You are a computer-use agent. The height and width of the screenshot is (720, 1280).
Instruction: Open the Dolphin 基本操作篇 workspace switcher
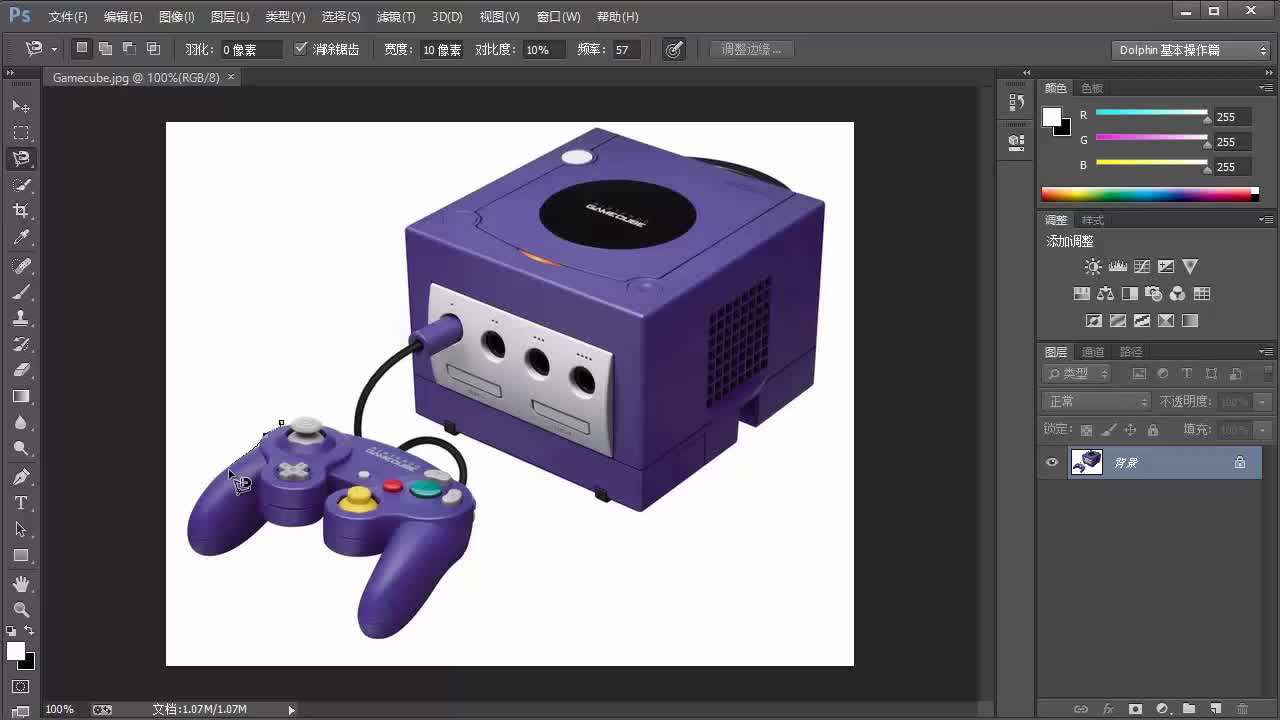[x=1190, y=50]
